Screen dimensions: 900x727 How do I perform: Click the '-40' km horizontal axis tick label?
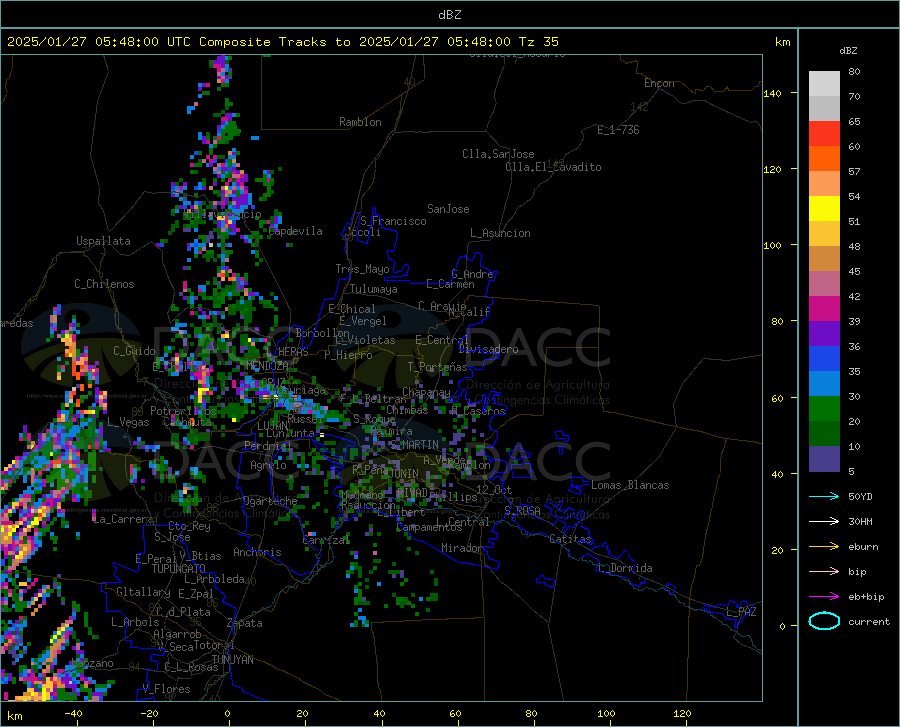[72, 714]
